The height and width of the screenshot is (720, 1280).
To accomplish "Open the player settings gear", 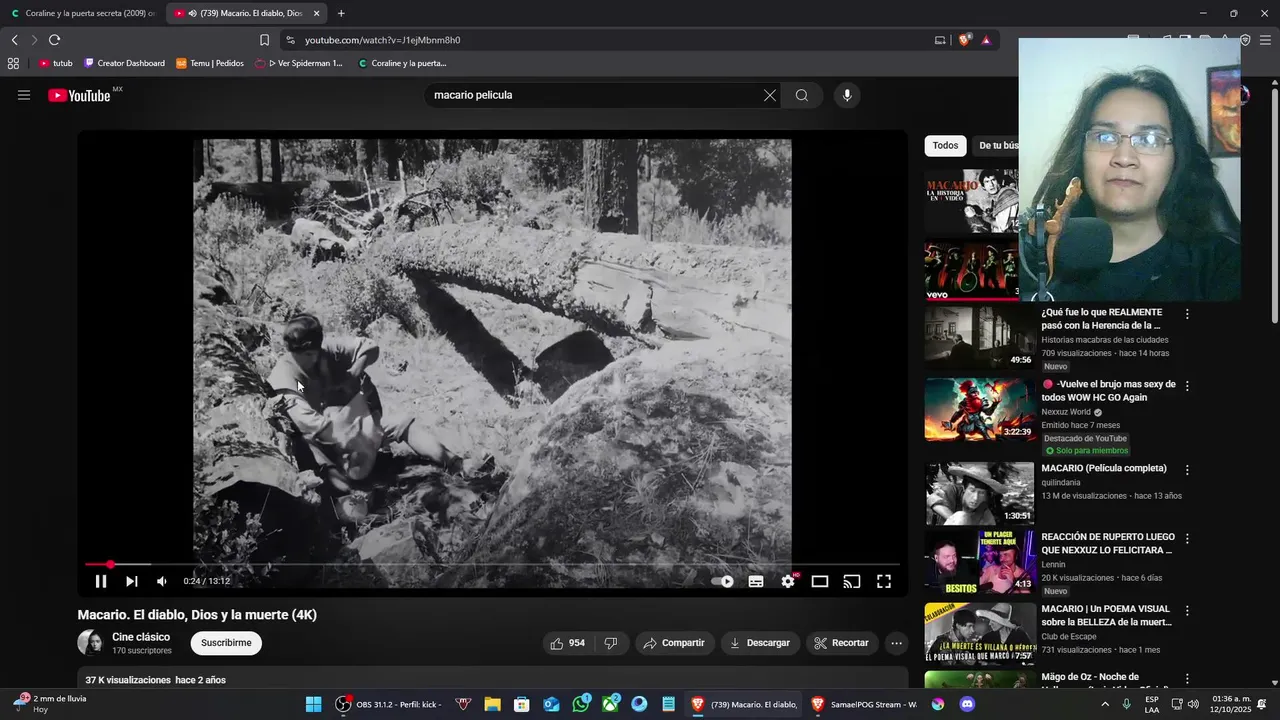I will (788, 581).
